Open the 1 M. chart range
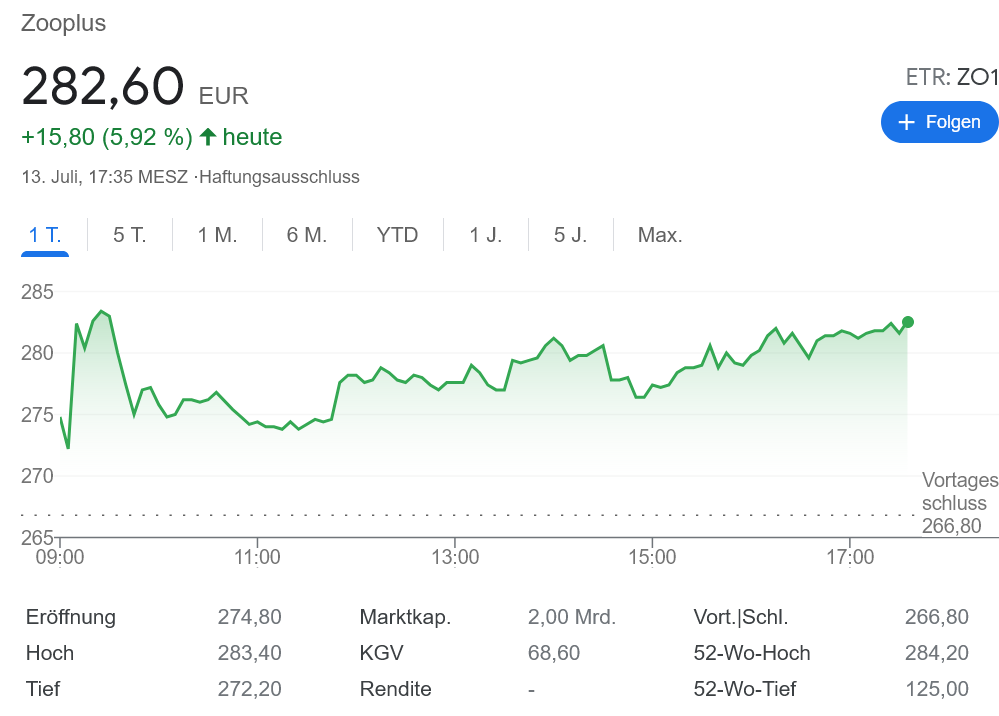This screenshot has width=999, height=716. tap(217, 235)
